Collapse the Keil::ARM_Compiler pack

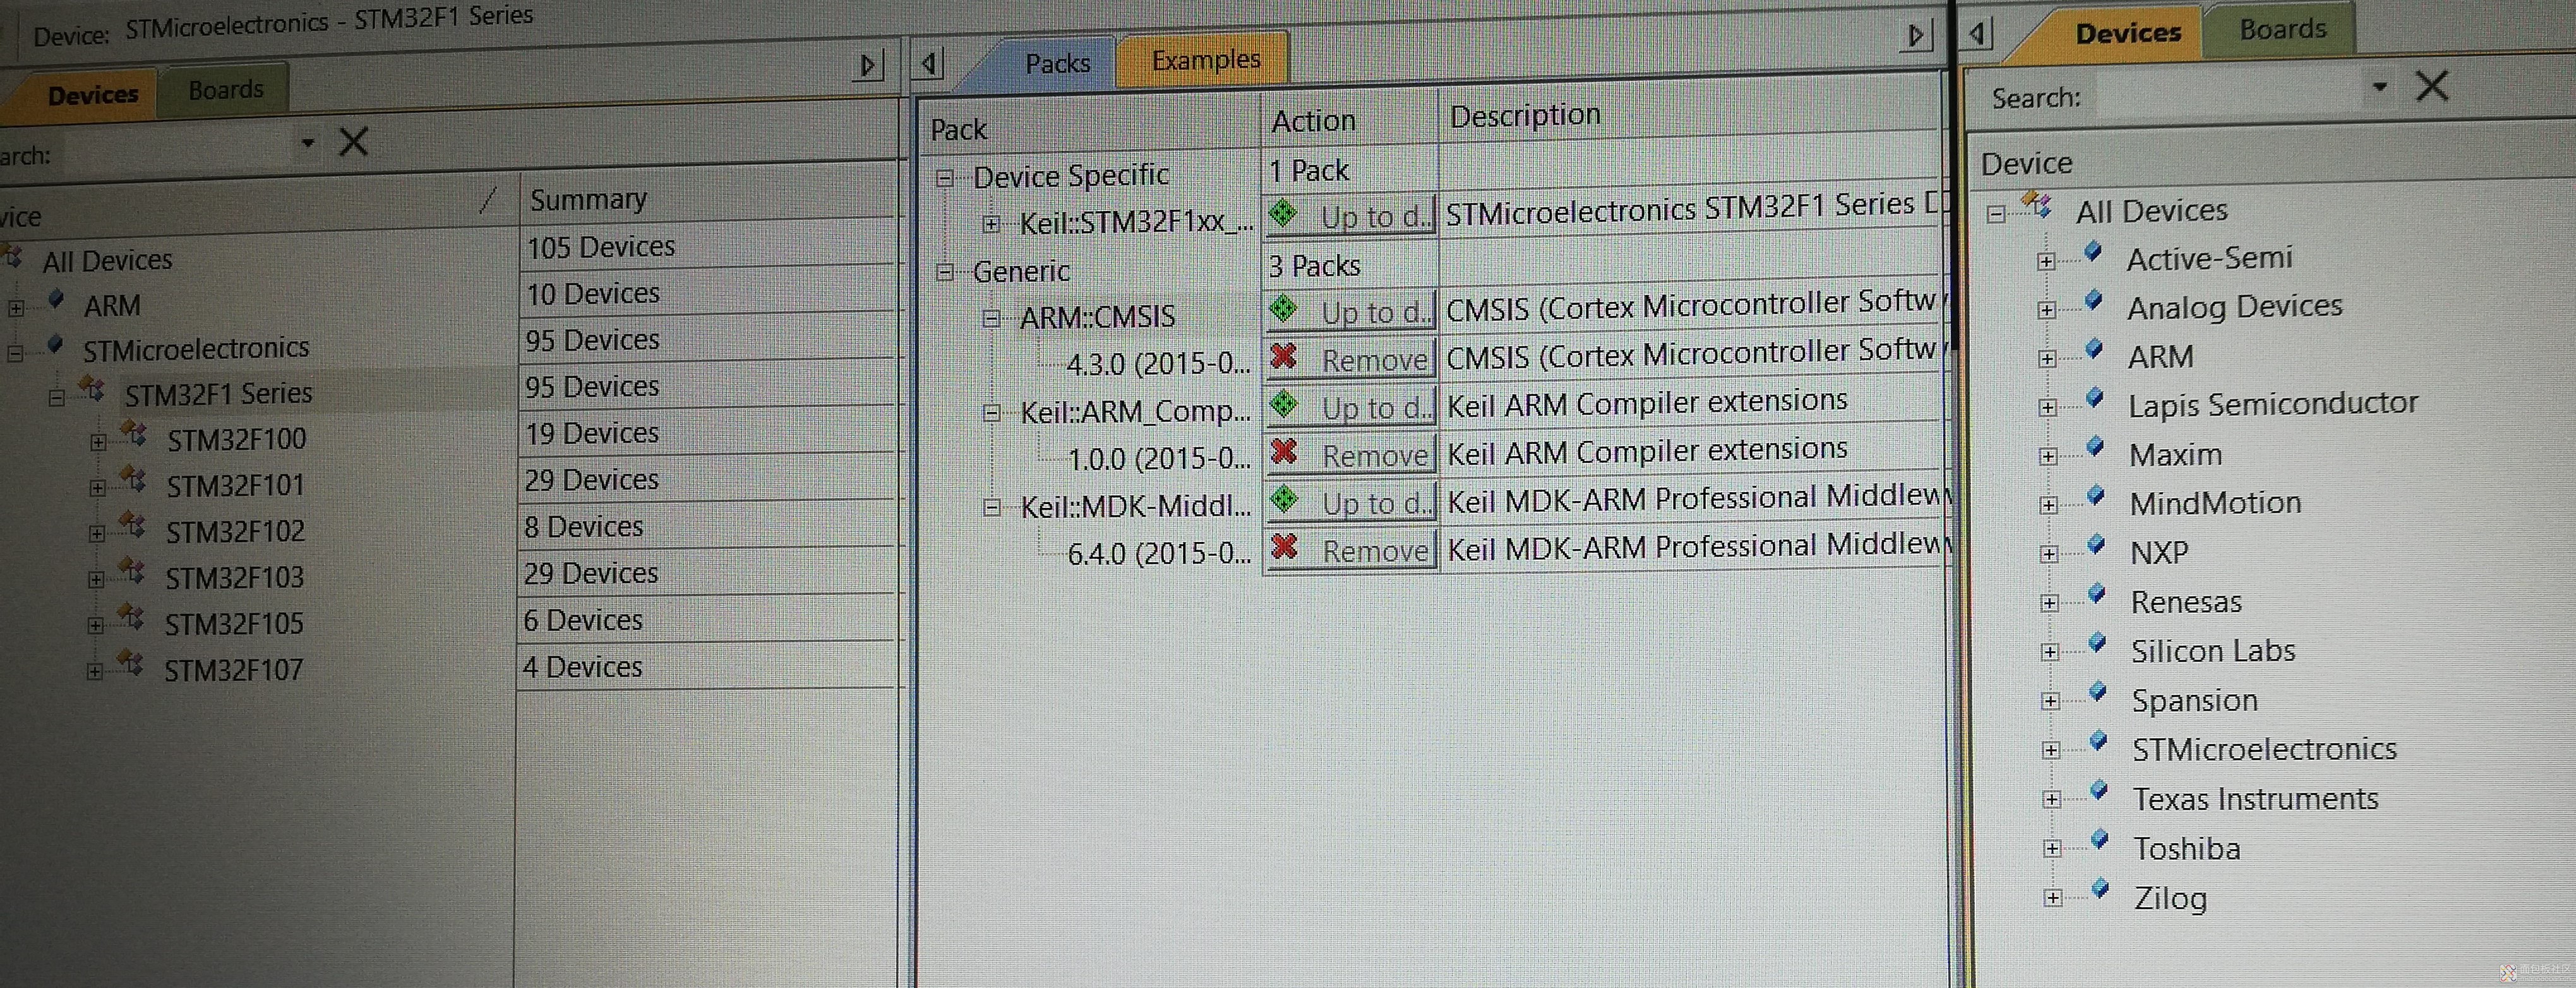[991, 413]
